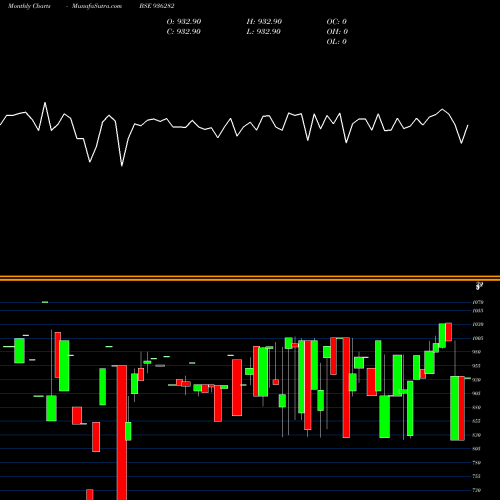
Task: Click the 830 price axis label
Action: coord(477,435)
